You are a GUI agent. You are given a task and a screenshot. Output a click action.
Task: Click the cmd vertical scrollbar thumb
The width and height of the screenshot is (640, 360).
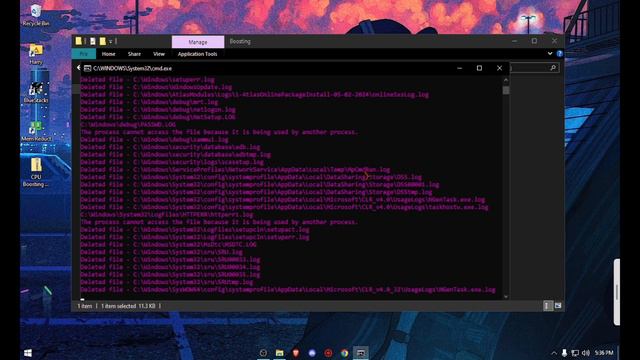tap(506, 90)
